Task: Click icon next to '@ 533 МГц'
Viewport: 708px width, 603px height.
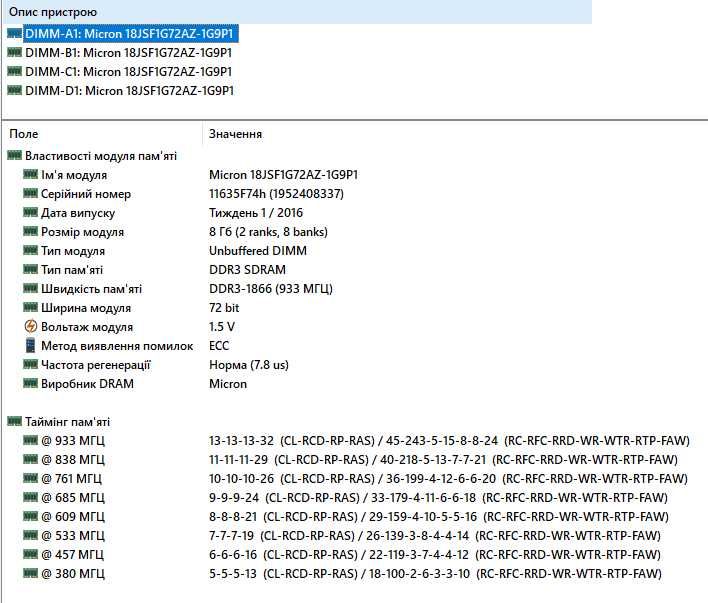Action: pos(30,535)
